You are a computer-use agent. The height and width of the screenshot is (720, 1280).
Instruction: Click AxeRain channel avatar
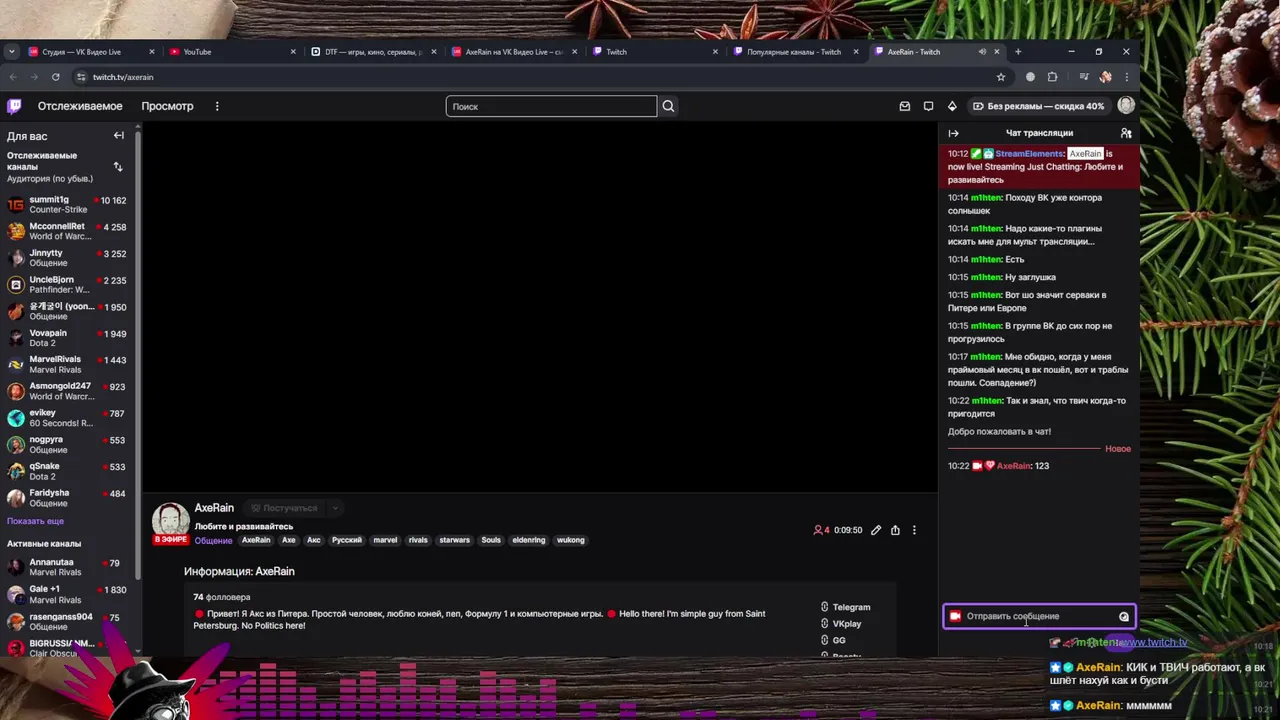click(170, 520)
